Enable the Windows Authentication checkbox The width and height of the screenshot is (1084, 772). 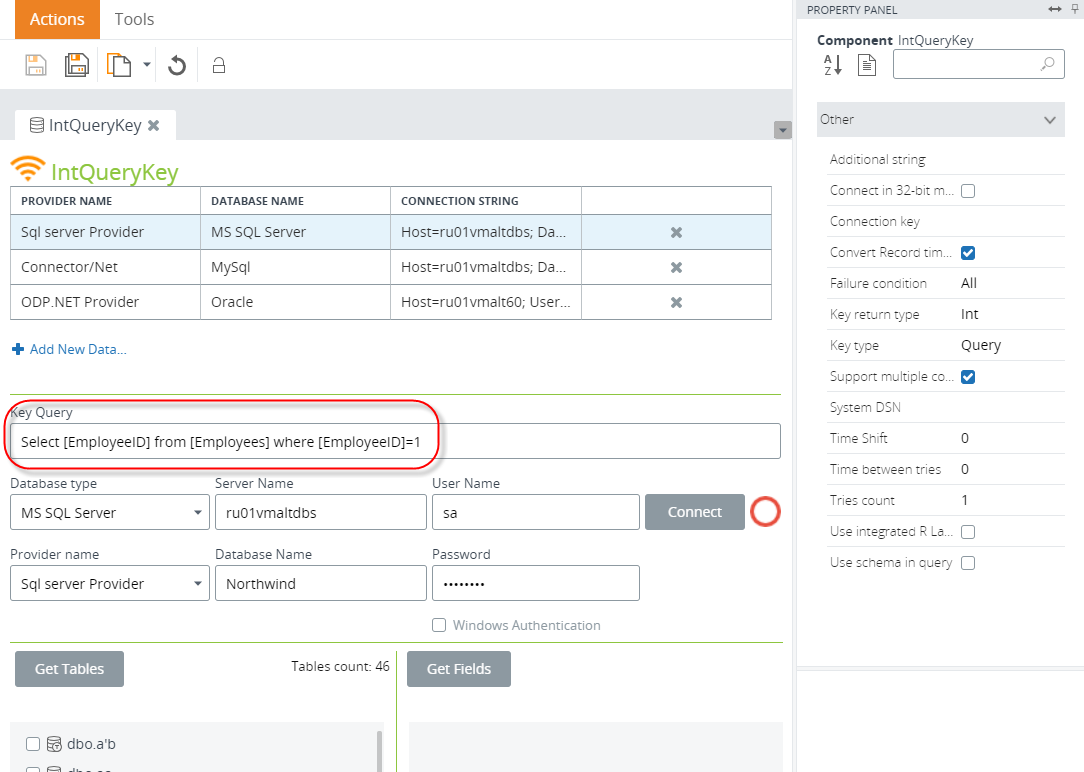click(439, 625)
